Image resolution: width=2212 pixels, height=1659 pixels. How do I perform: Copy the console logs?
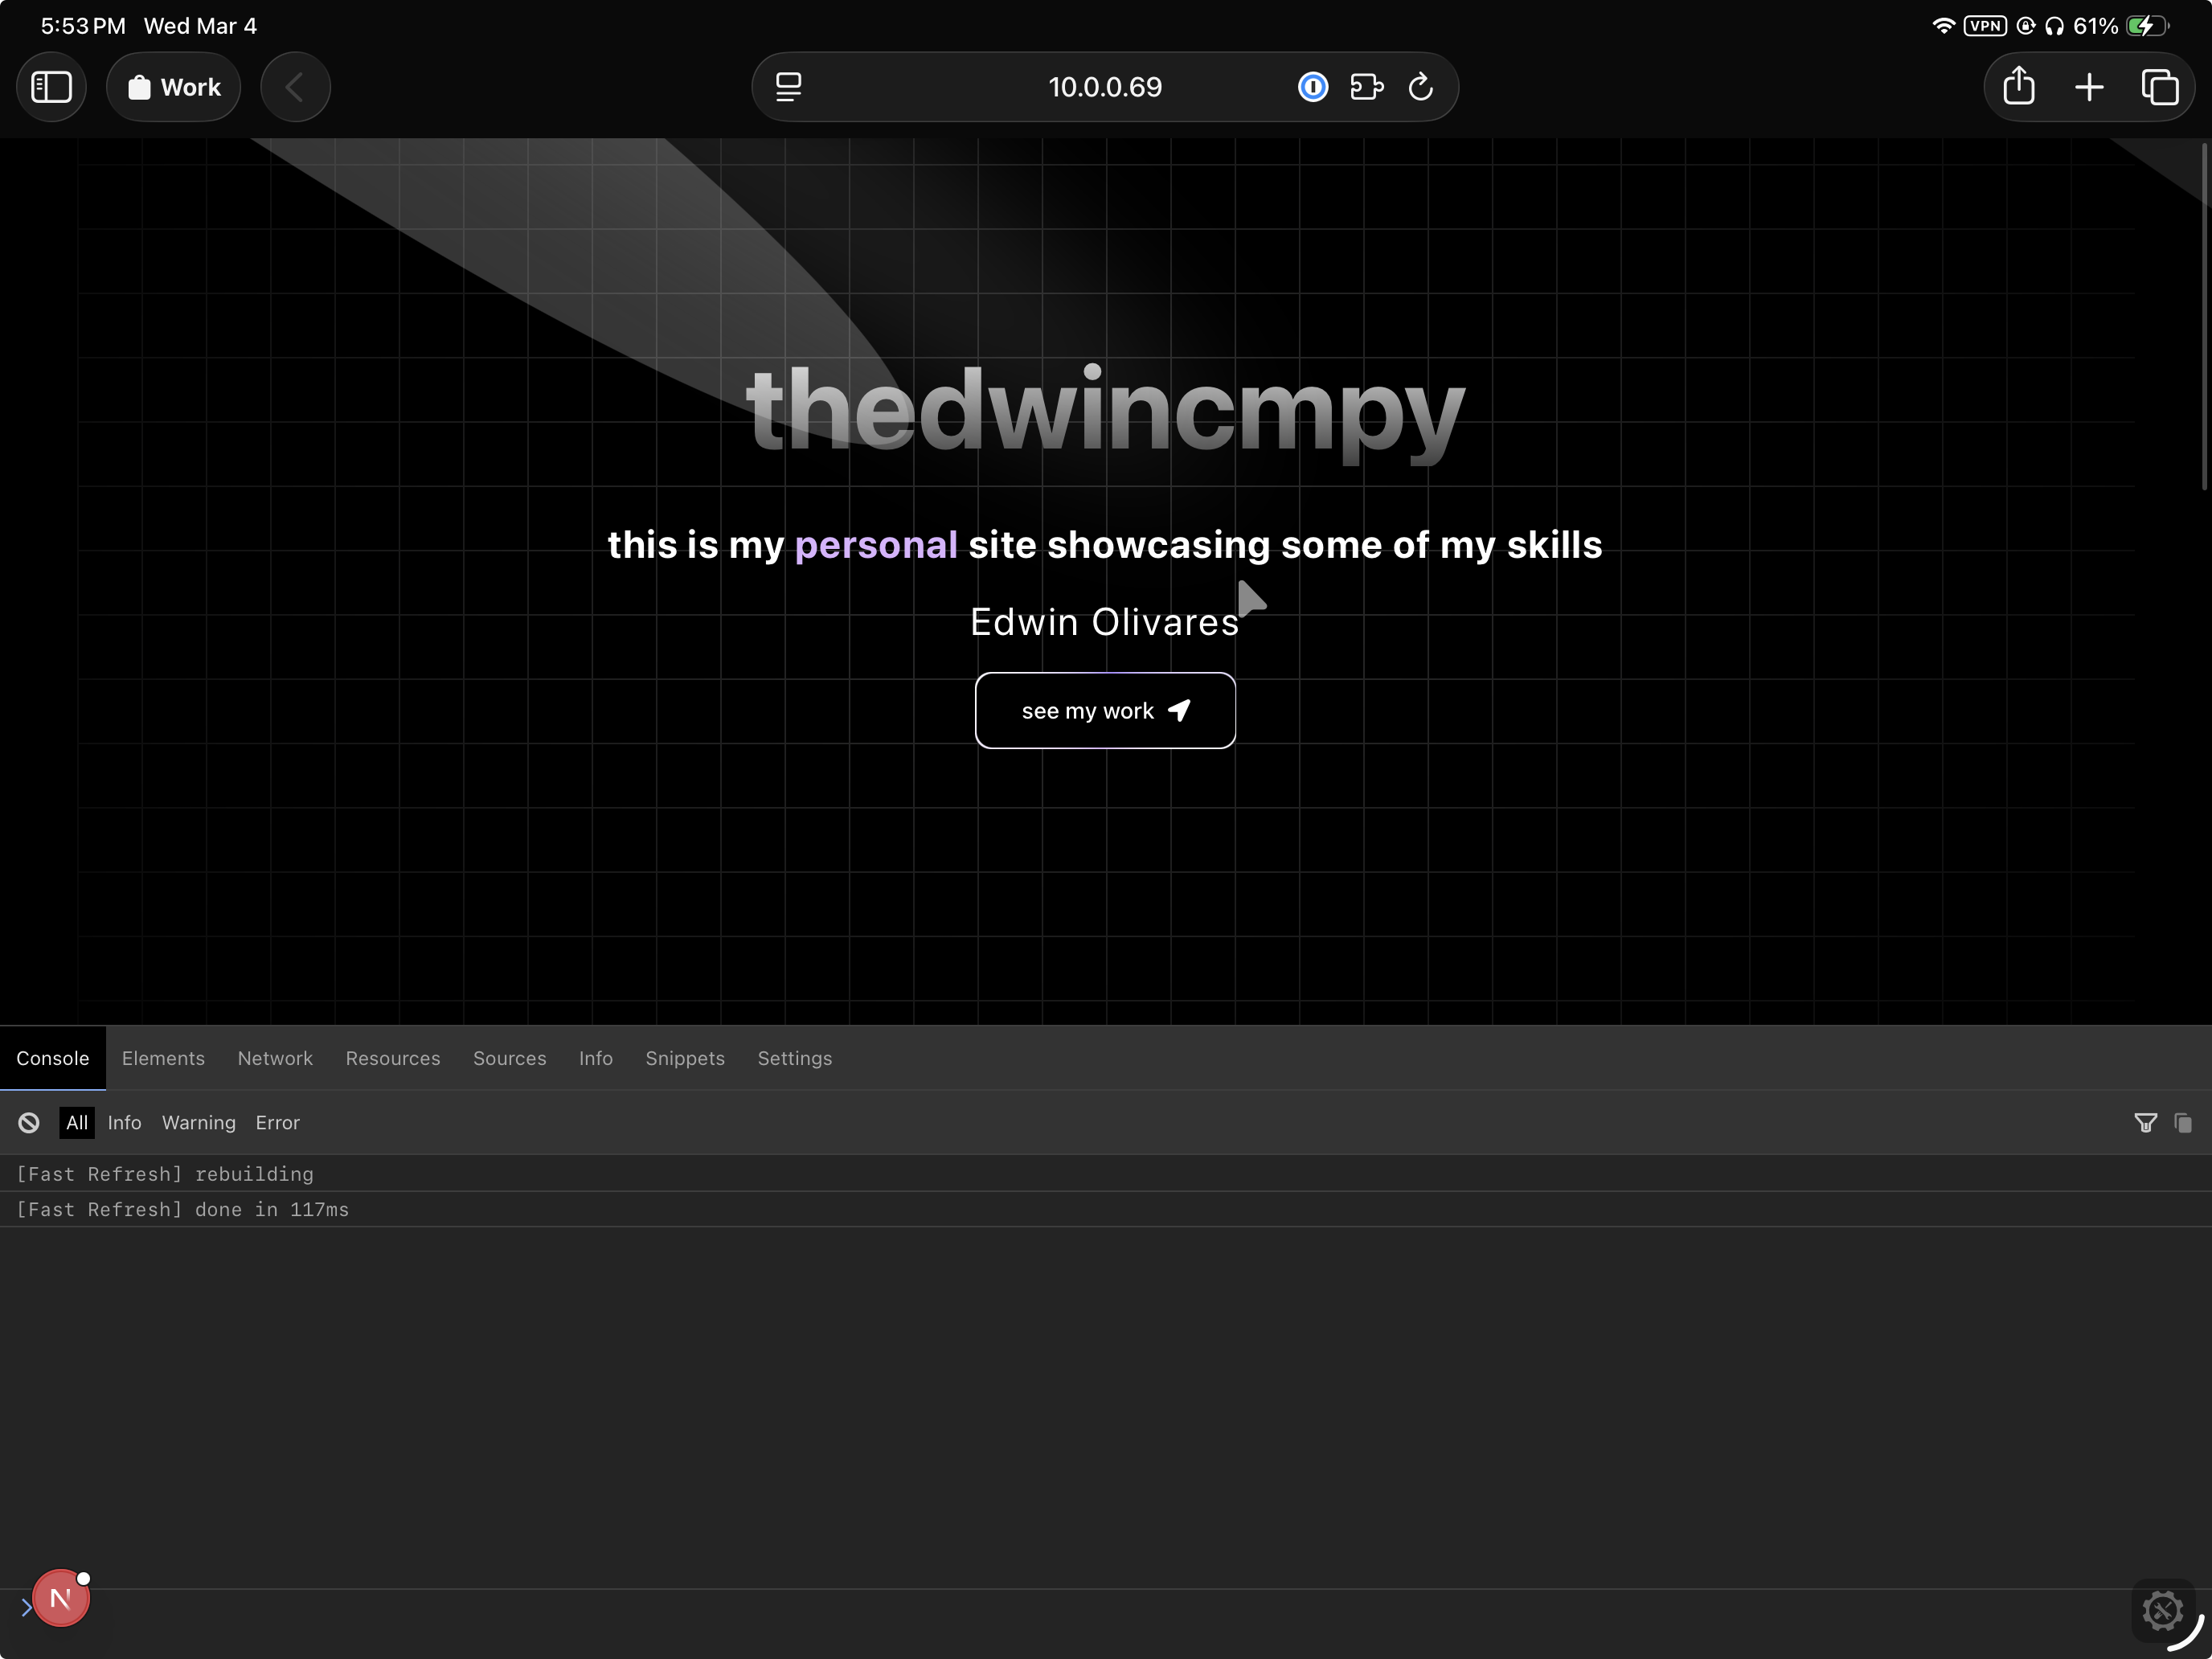click(x=2183, y=1123)
